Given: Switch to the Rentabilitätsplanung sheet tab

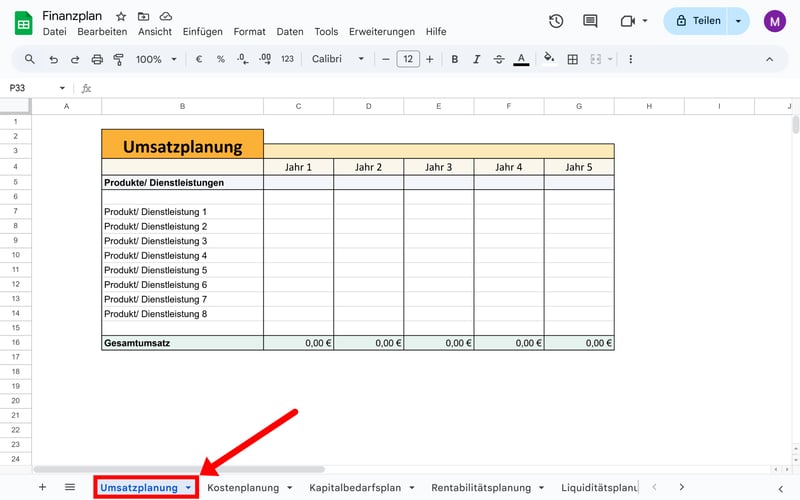Looking at the screenshot, I should click(480, 488).
